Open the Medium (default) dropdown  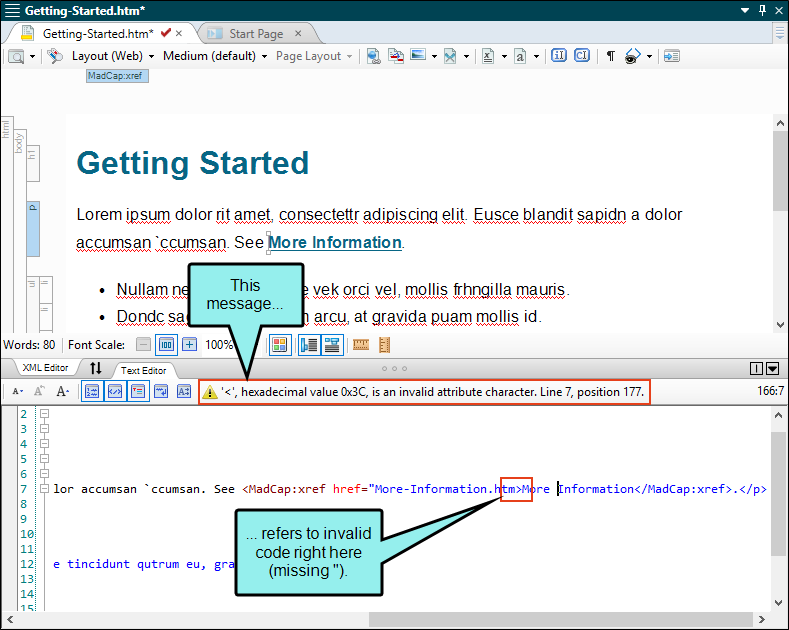pyautogui.click(x=214, y=56)
